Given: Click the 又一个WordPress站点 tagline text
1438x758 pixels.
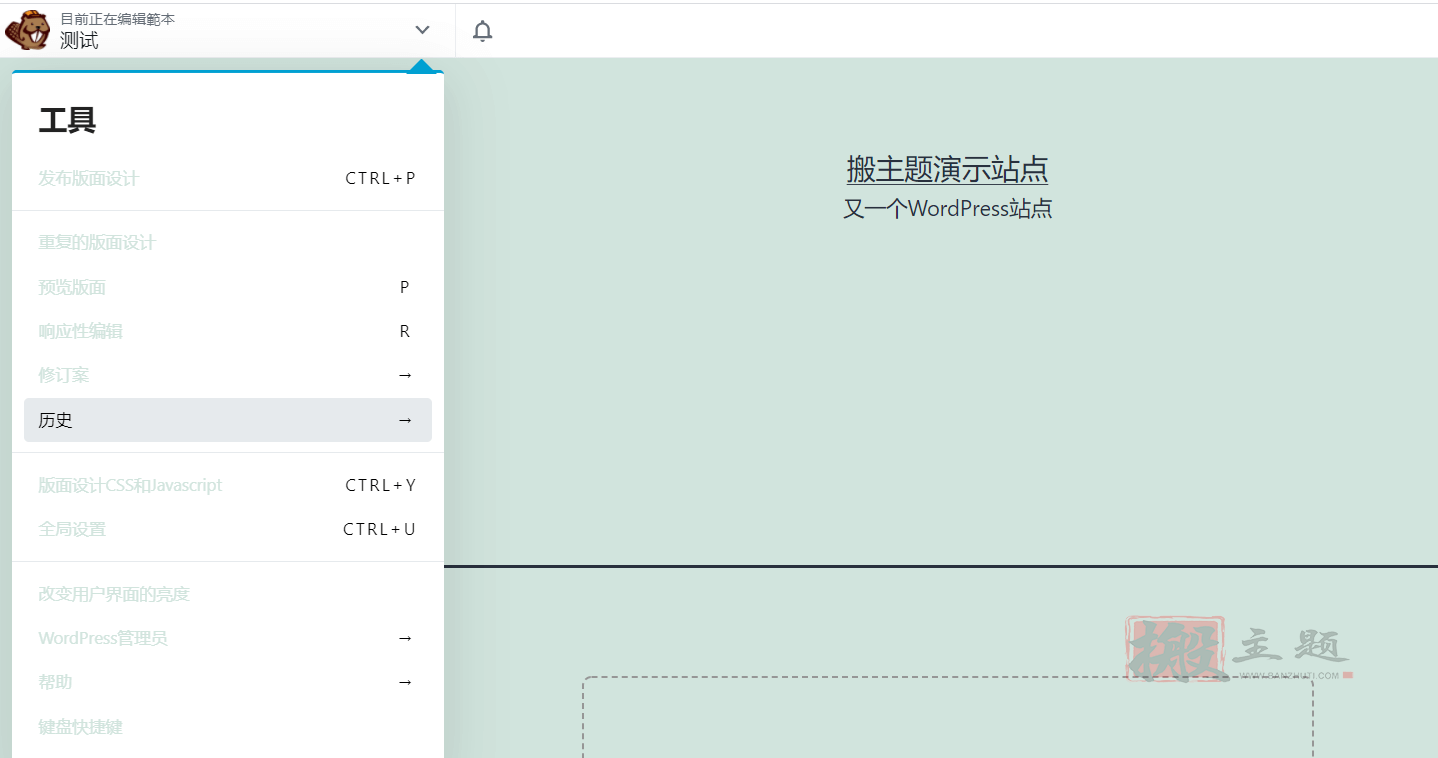Looking at the screenshot, I should [947, 208].
